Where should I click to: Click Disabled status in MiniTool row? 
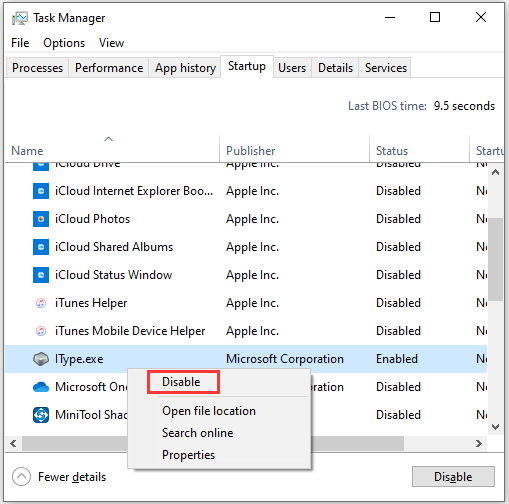(x=398, y=415)
